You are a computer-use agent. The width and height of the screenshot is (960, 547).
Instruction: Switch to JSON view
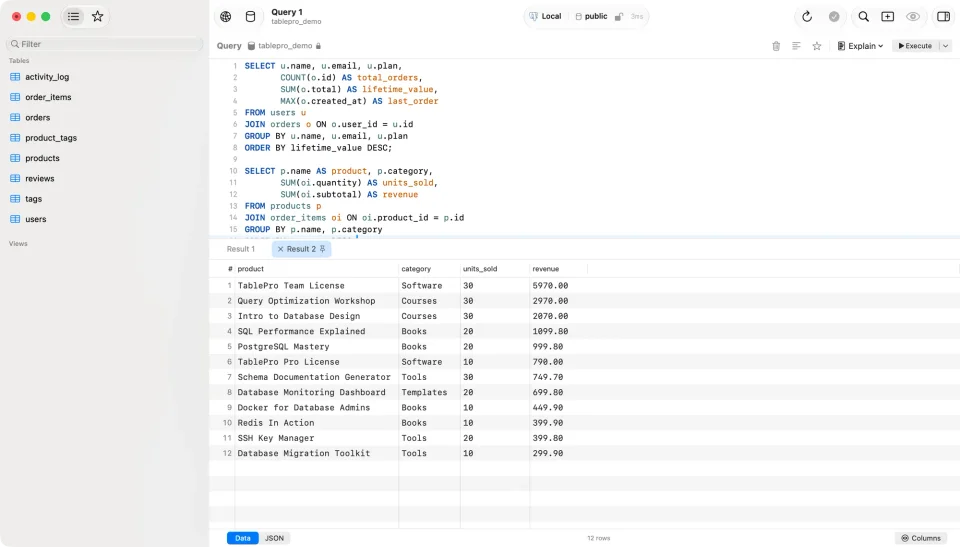(x=274, y=538)
